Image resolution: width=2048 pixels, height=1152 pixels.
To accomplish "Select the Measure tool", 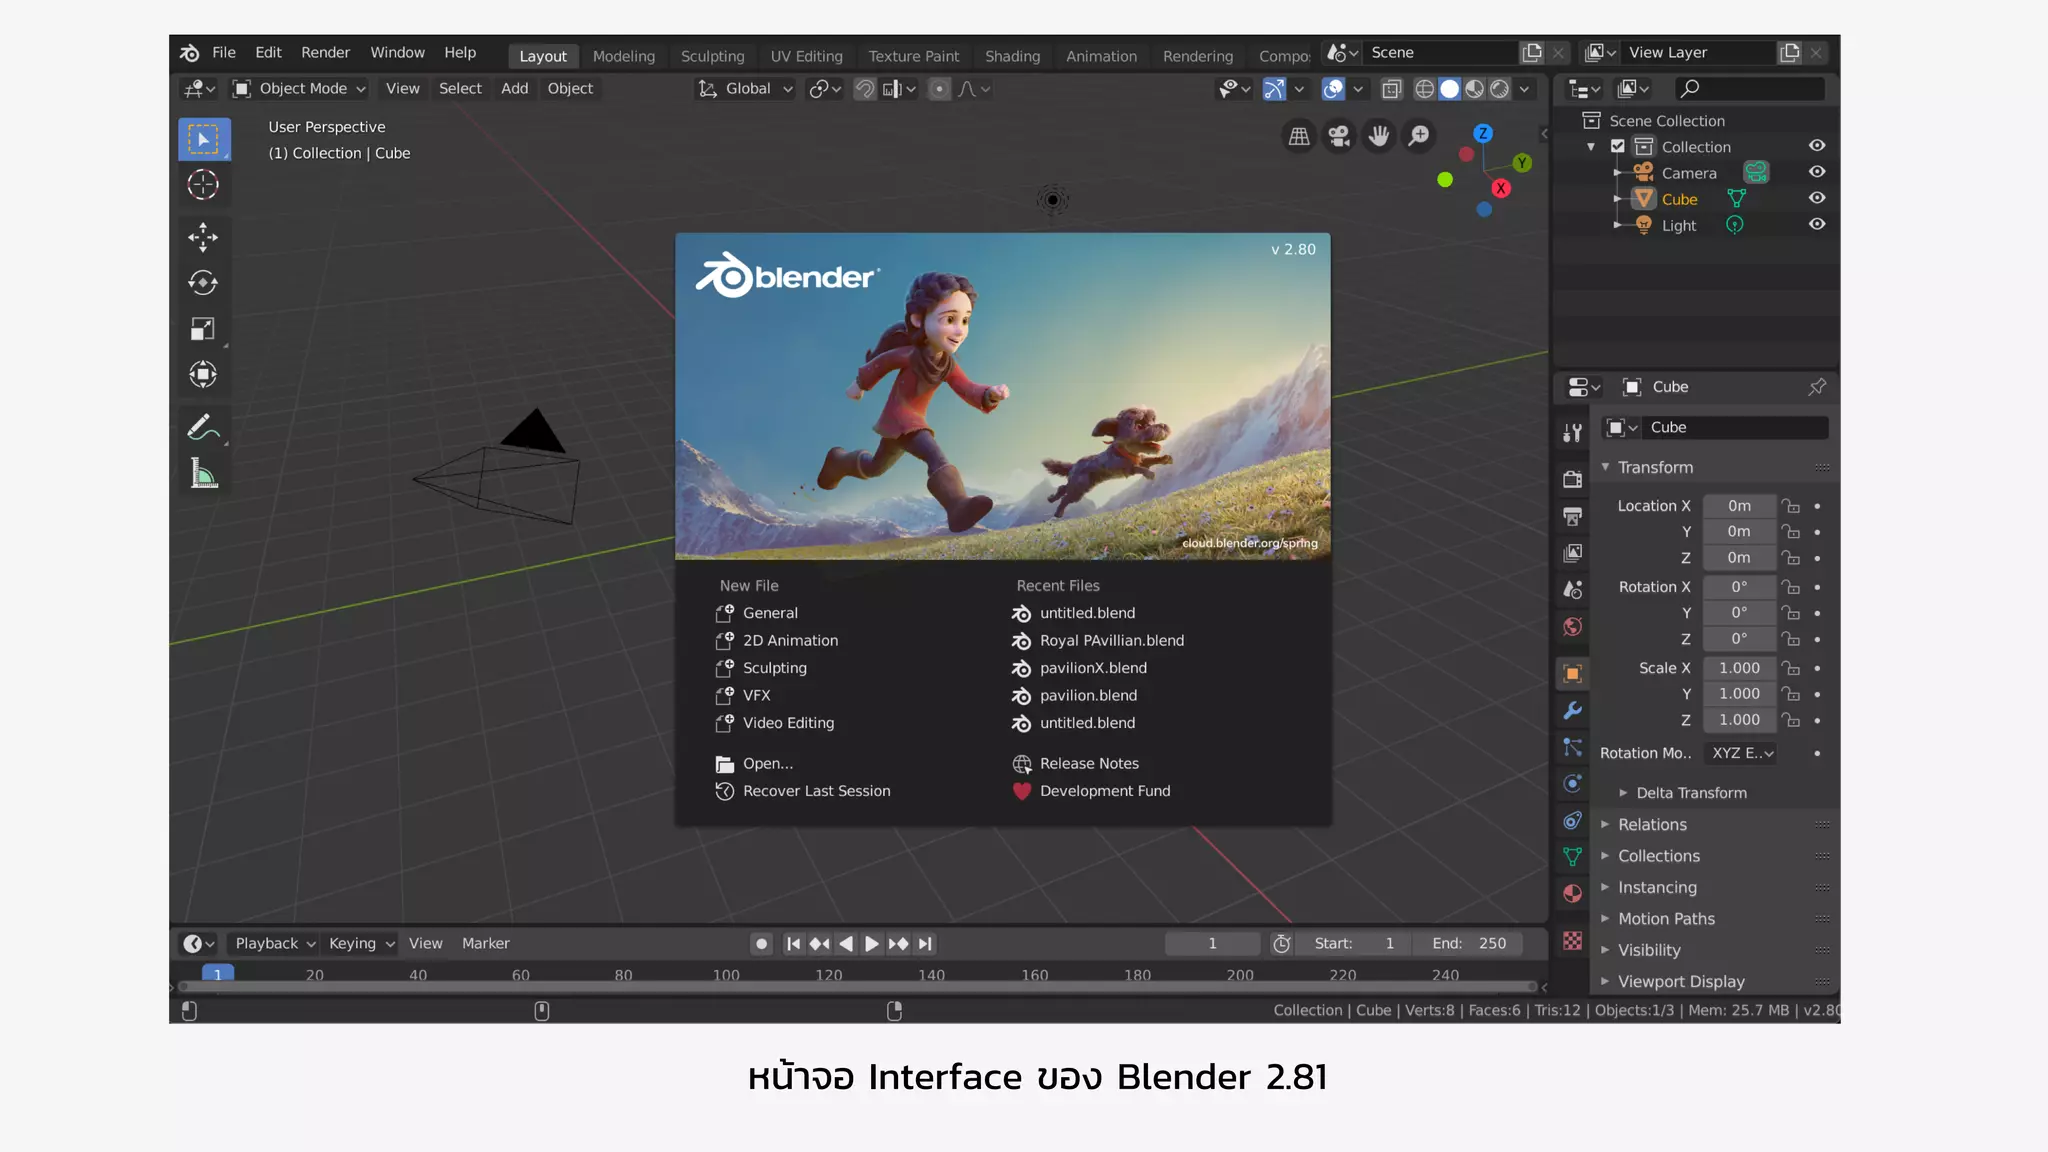I will click(x=203, y=474).
